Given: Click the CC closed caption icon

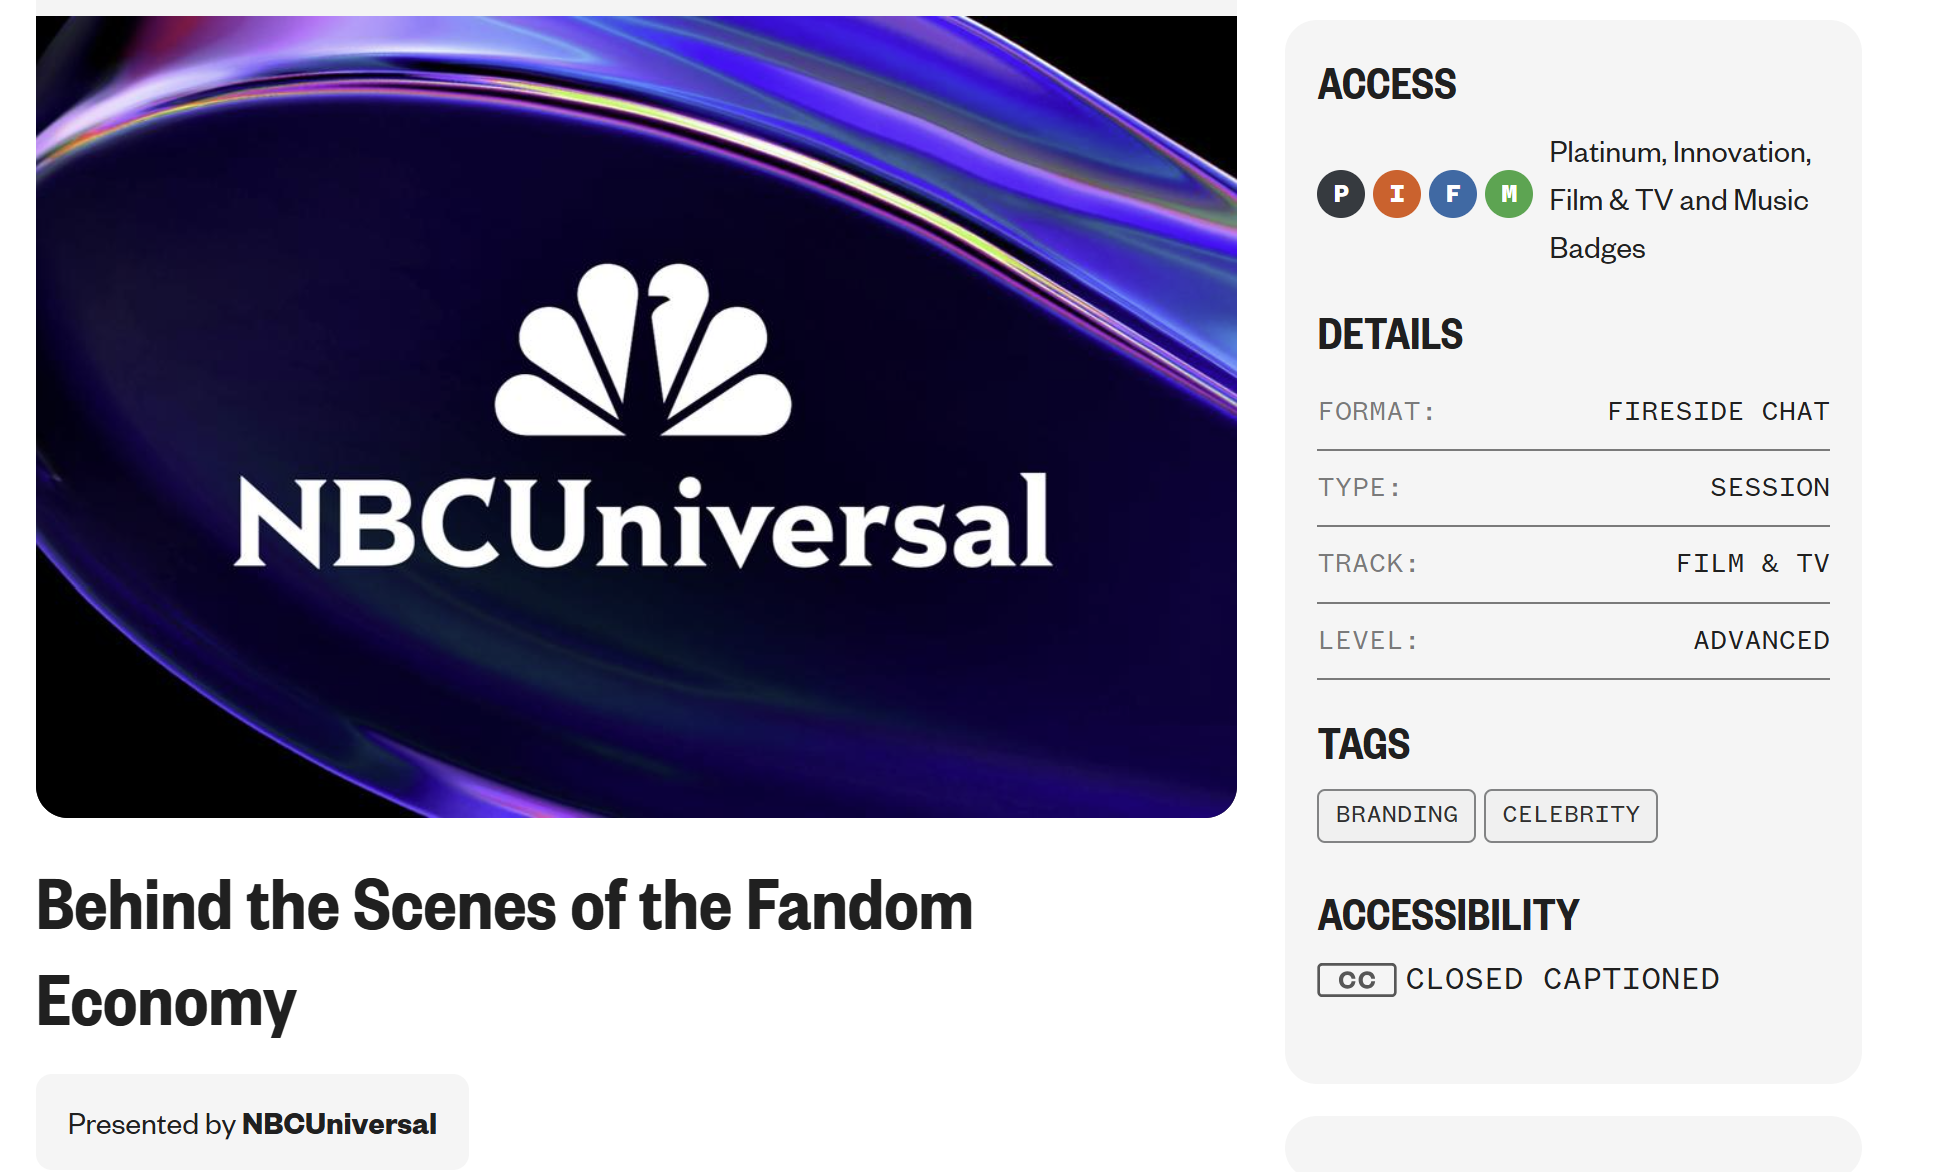Looking at the screenshot, I should [1356, 980].
